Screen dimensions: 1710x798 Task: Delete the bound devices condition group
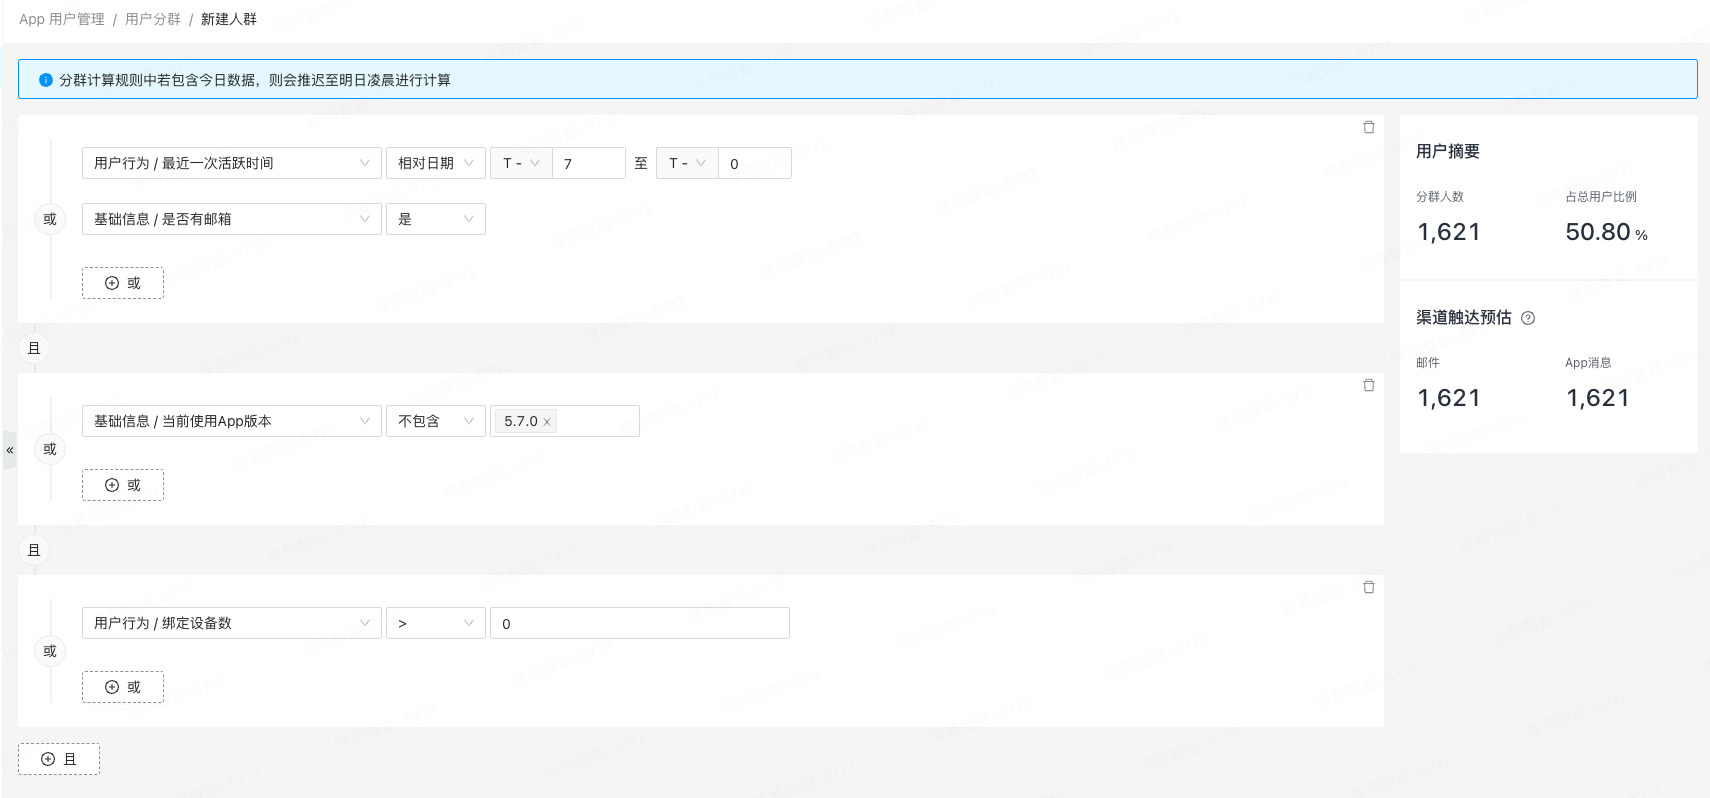pos(1368,587)
